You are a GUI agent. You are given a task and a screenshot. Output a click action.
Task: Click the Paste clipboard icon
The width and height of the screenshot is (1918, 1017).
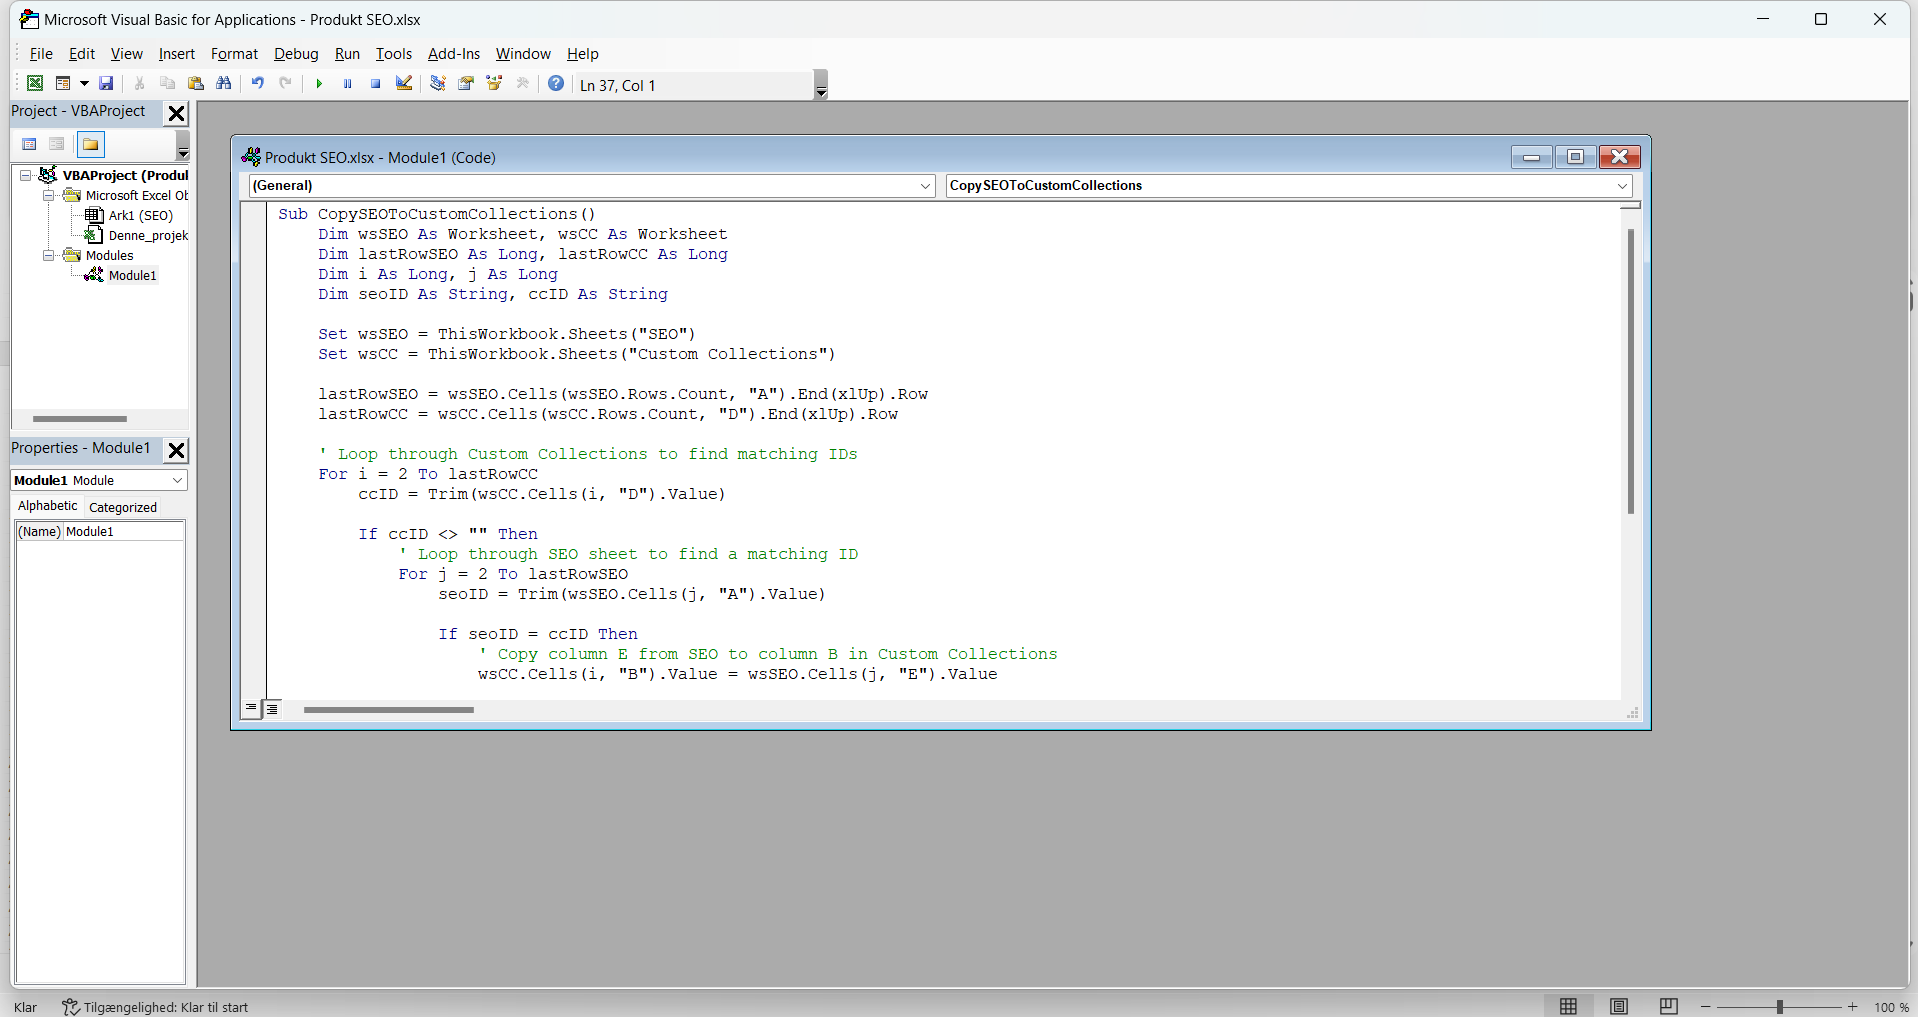click(x=196, y=84)
